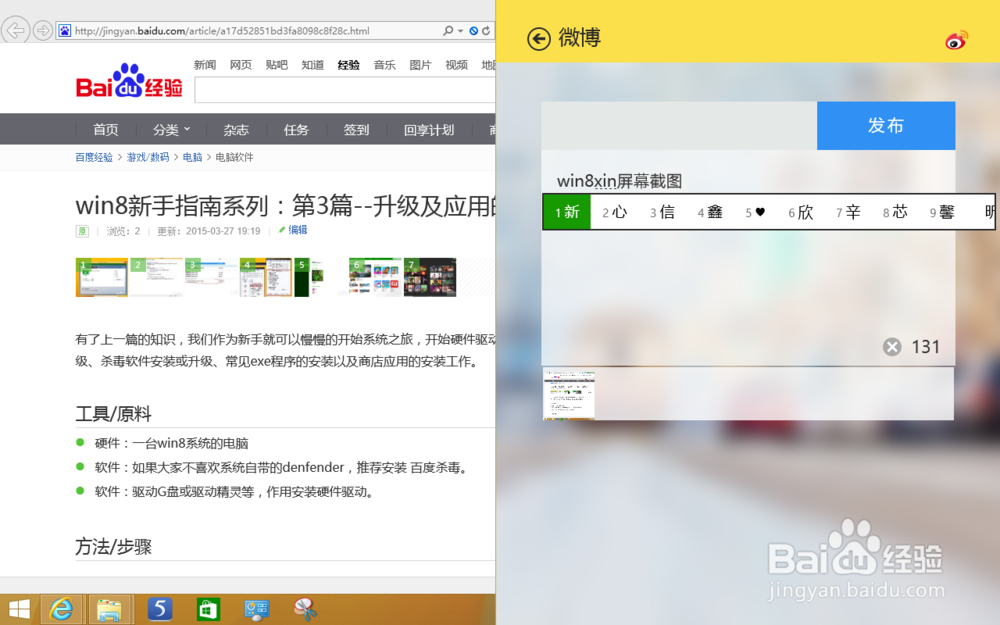Open Snipping Tool from taskbar
The image size is (1000, 625).
click(x=305, y=610)
